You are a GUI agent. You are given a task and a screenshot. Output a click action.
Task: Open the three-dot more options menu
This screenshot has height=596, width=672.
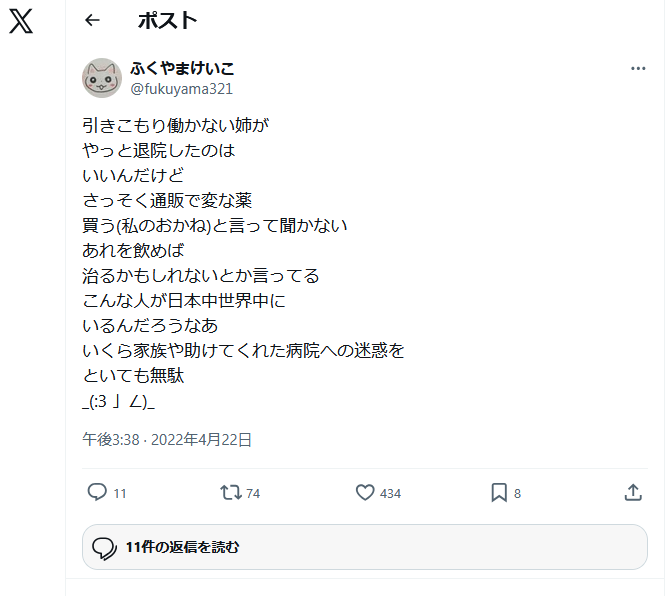click(x=638, y=69)
